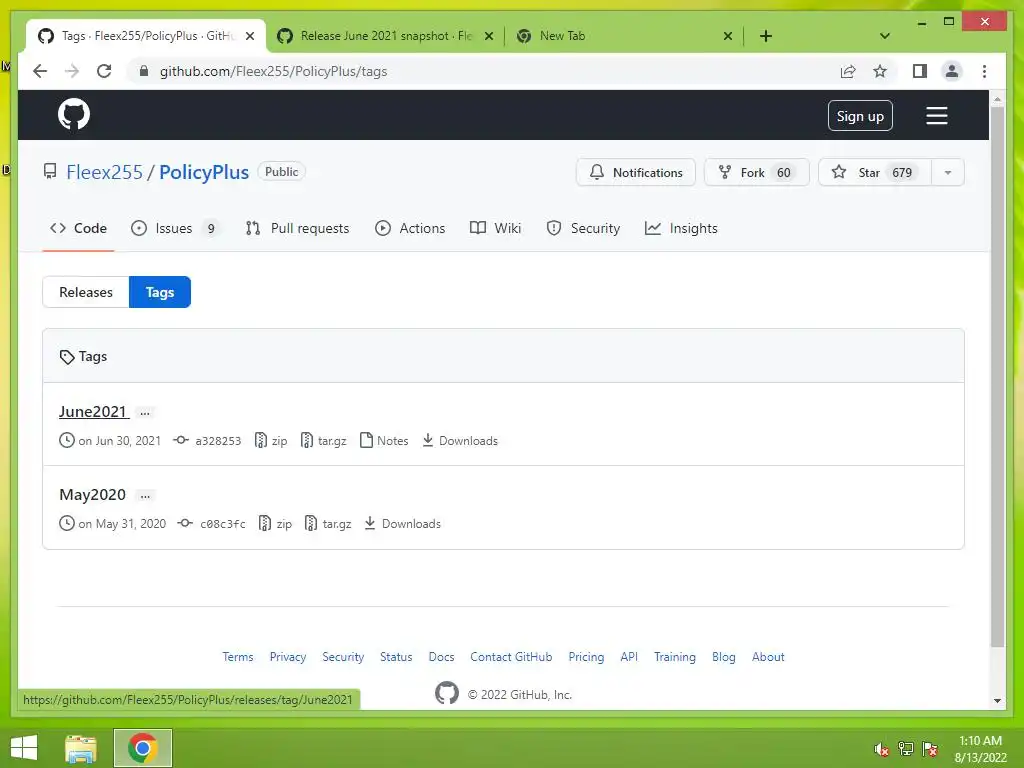Click the Chrome taskbar icon
Screen dimensions: 1024x768
click(x=143, y=748)
